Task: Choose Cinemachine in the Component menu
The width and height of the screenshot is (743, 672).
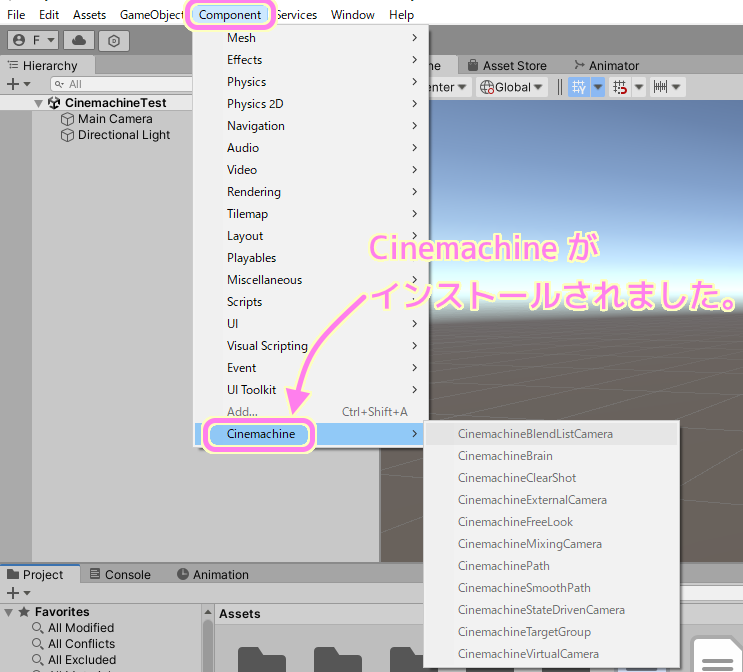Action: pos(311,434)
